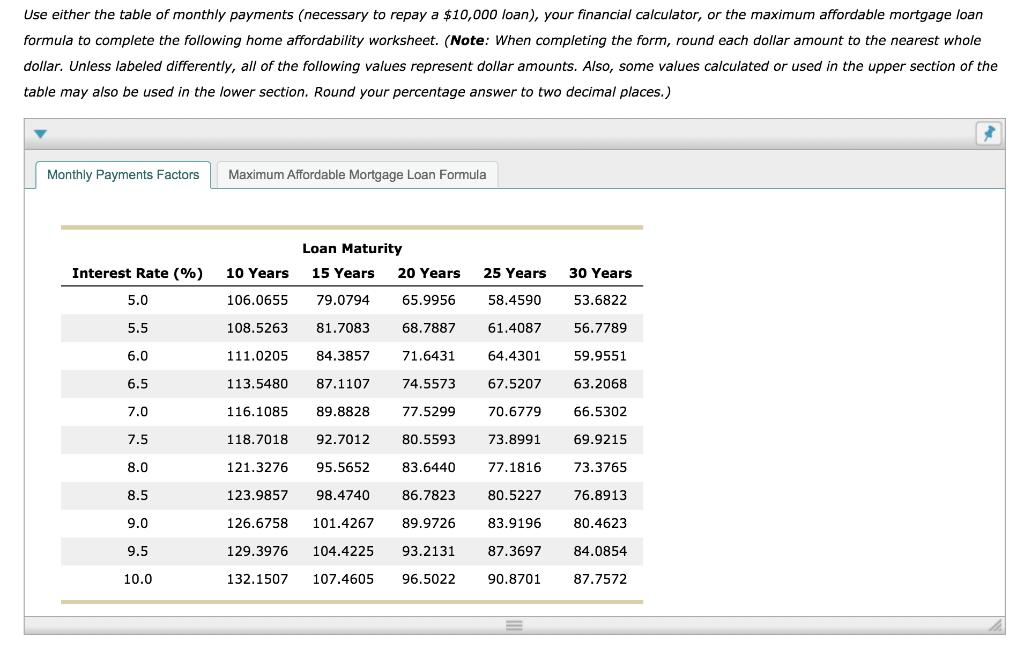This screenshot has height=647, width=1024.
Task: Select the 10 Years column header
Action: [257, 273]
